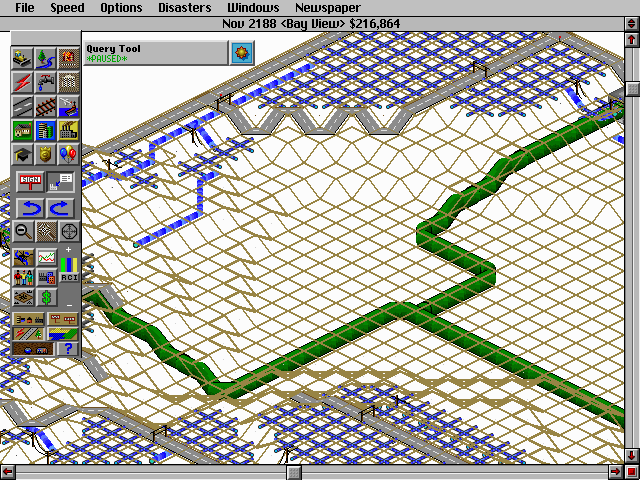Click the city title 'Nov 2188 <Bay View> $216,864'
The height and width of the screenshot is (480, 640).
(x=311, y=24)
